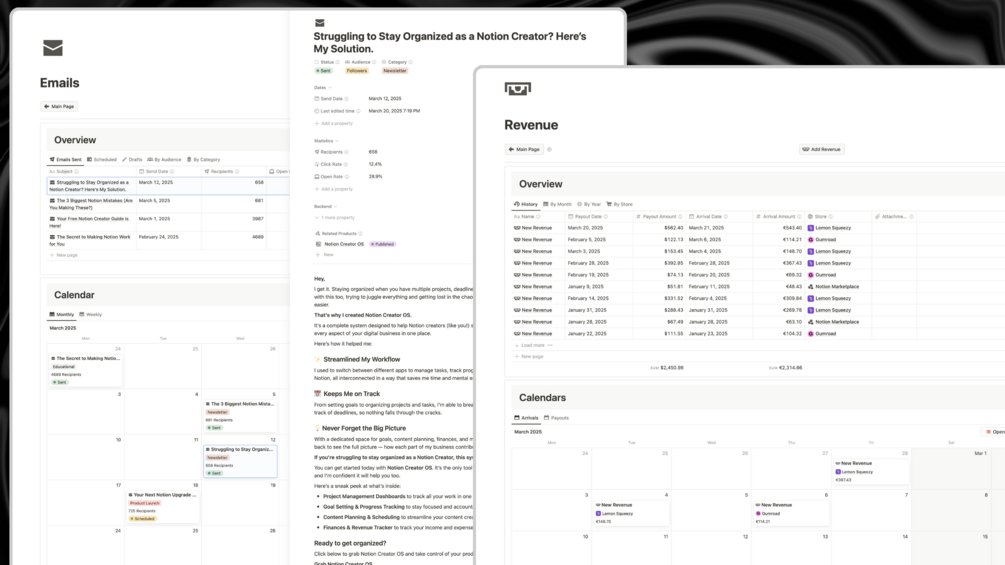The width and height of the screenshot is (1005, 565).
Task: Select the Monthly calendar view tab
Action: [62, 315]
